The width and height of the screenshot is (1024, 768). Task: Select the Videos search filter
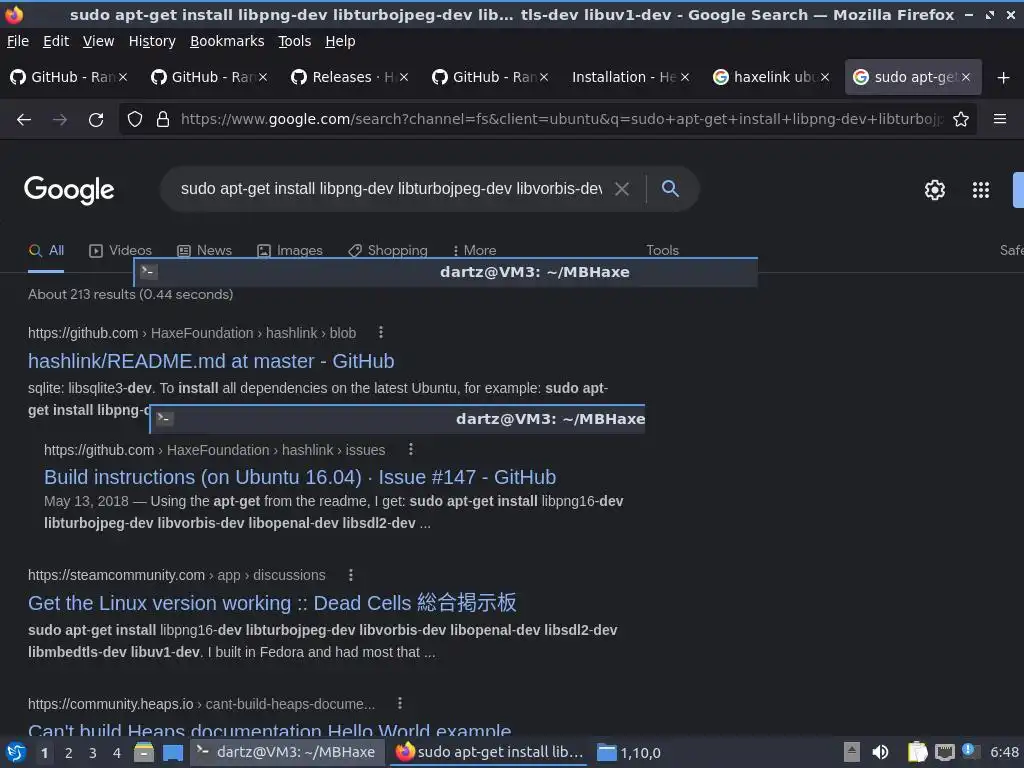pos(121,251)
